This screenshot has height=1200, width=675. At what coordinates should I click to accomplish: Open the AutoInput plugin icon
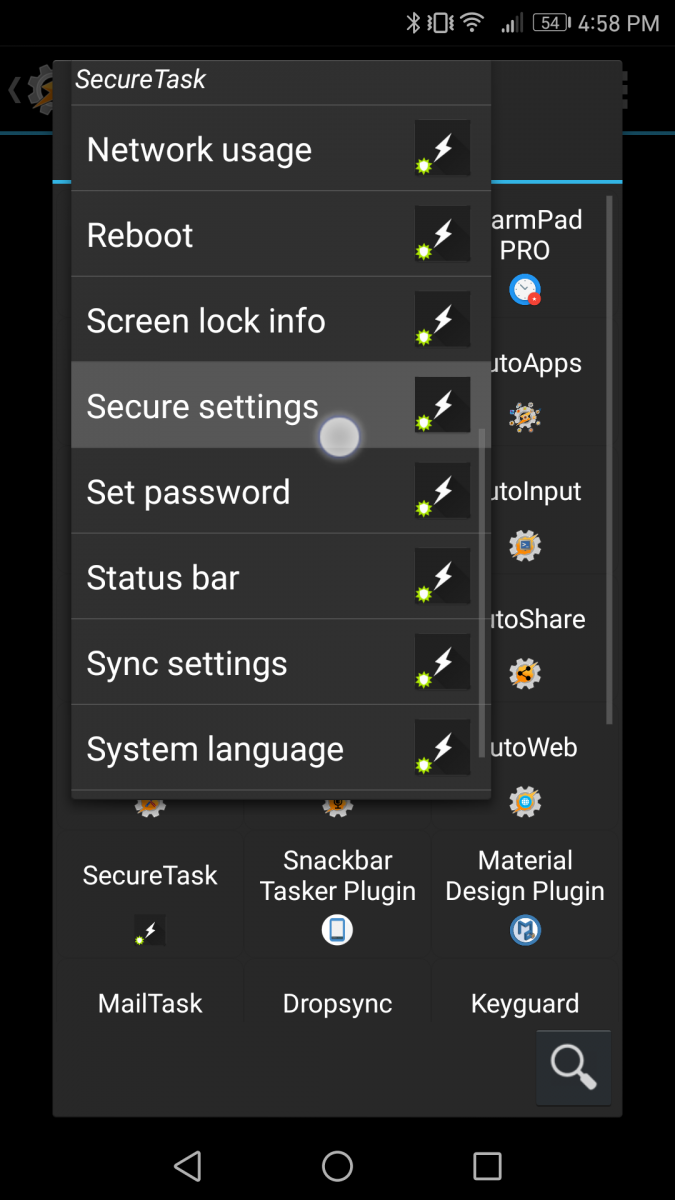point(525,545)
